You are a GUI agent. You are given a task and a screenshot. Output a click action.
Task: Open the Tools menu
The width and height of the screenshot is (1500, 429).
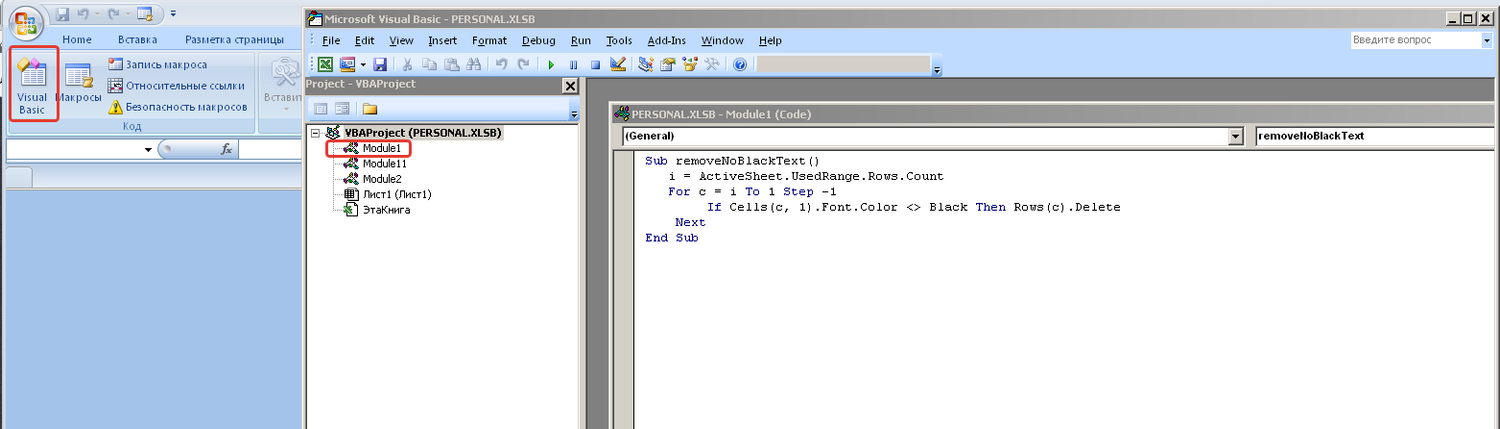619,41
